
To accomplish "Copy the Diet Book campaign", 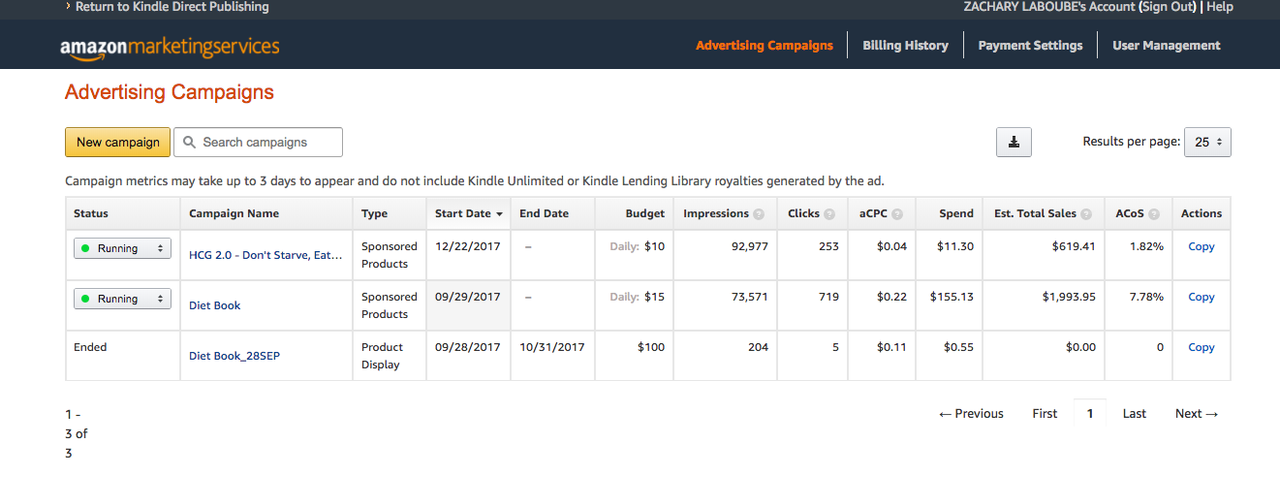I will [1201, 297].
